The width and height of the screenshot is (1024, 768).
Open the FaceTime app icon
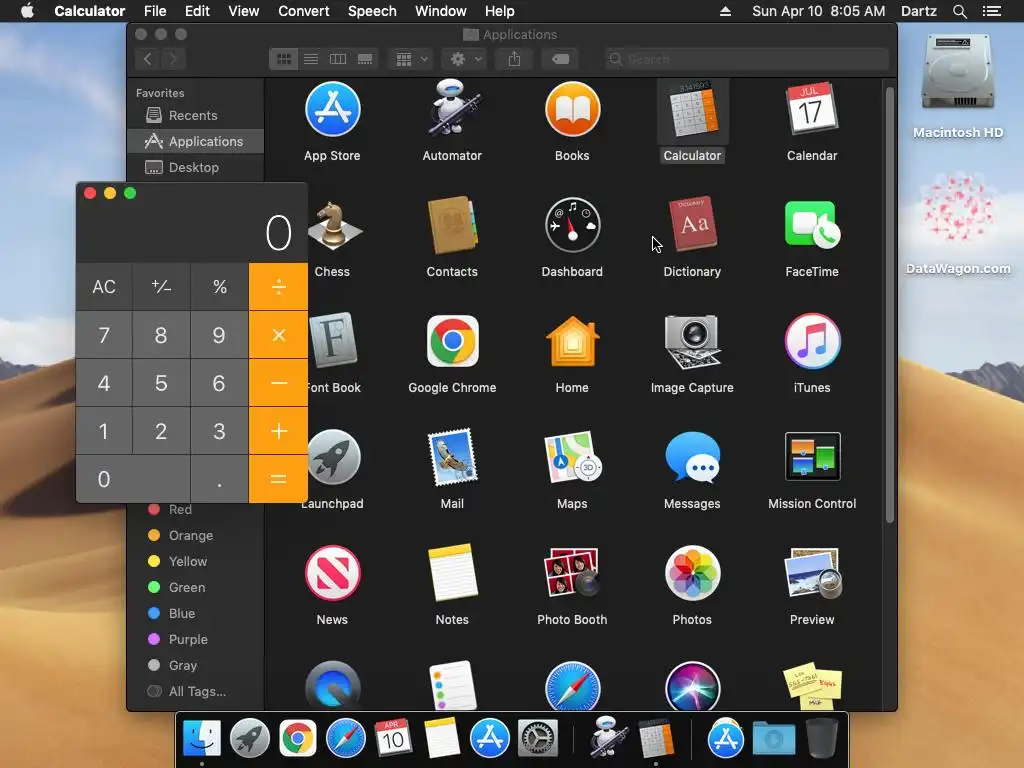tap(812, 224)
